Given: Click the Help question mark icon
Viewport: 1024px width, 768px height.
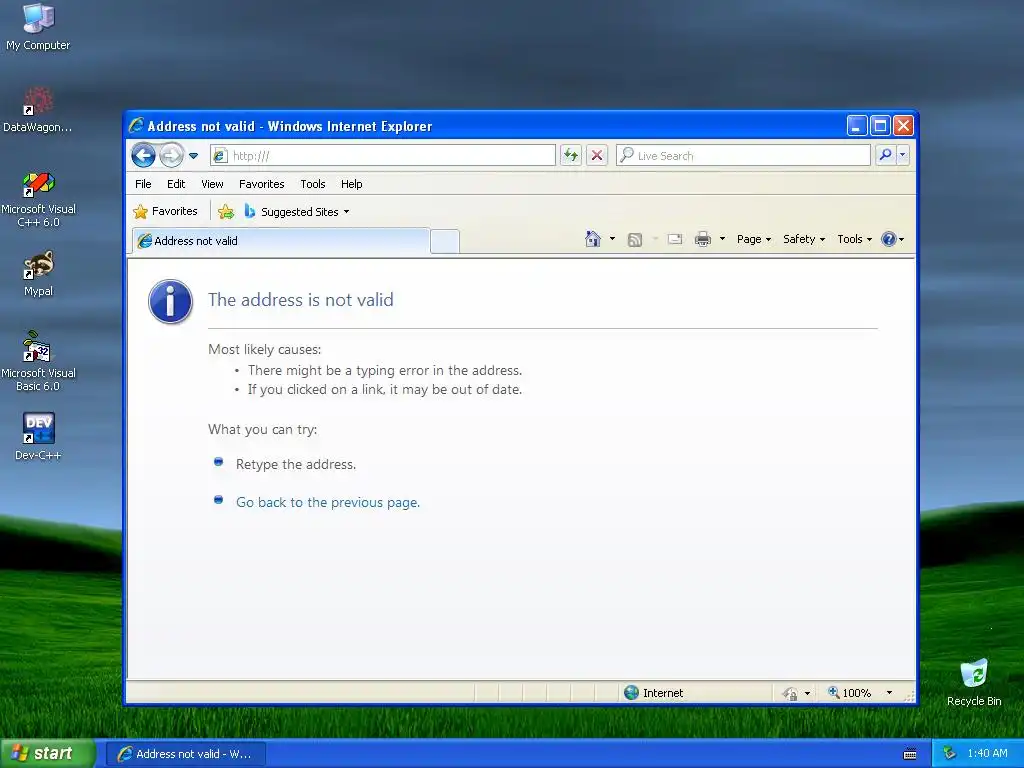Looking at the screenshot, I should 888,239.
